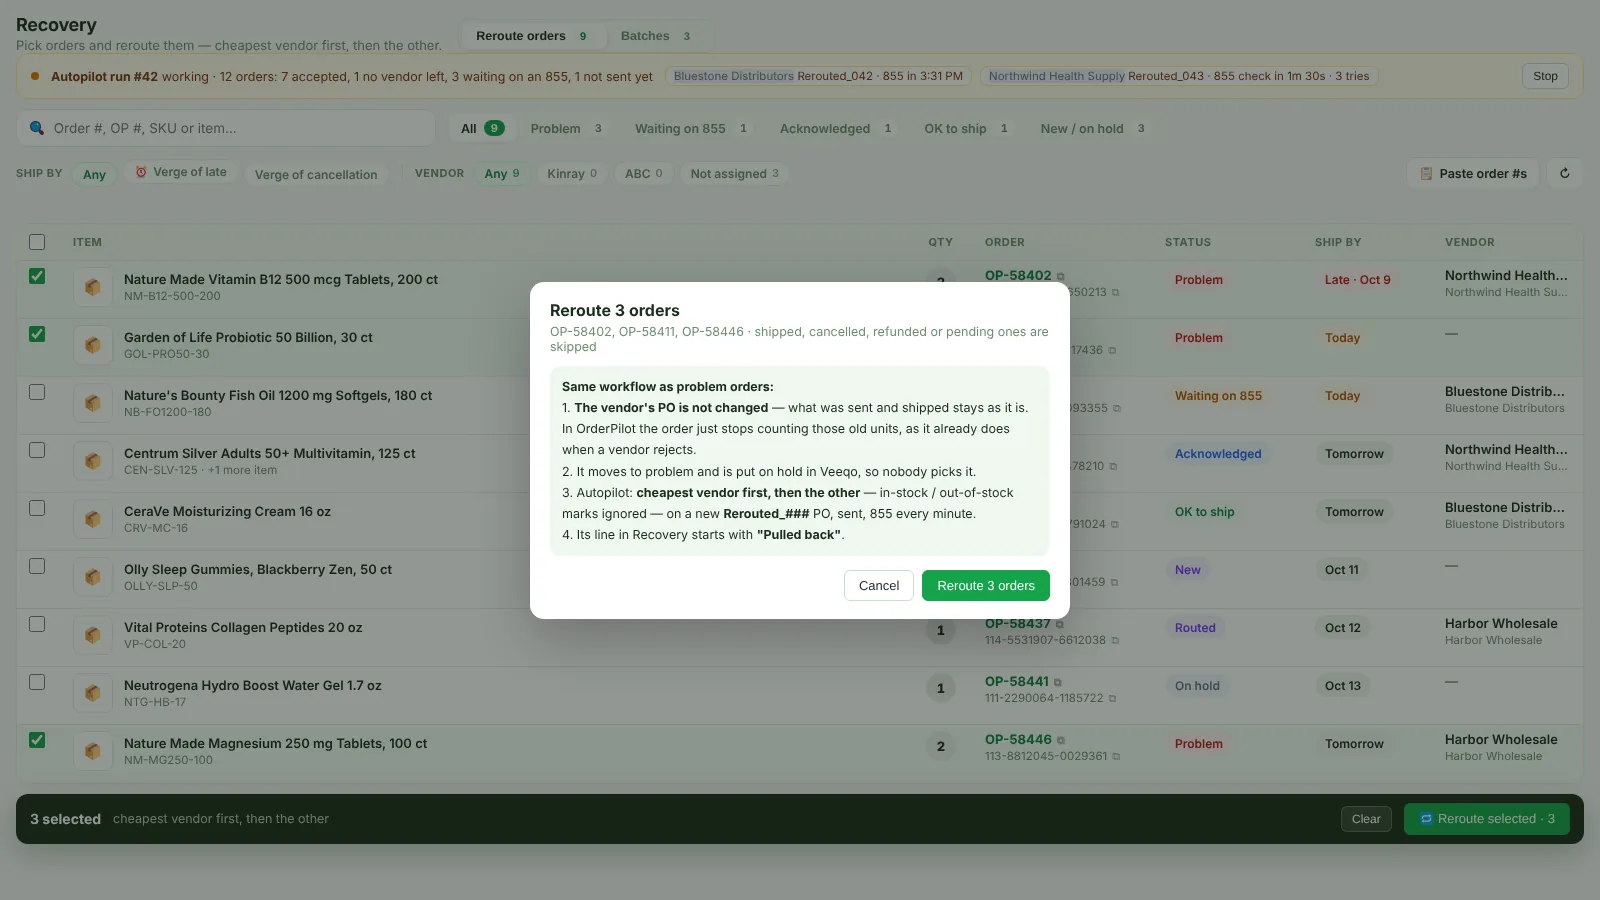Click the copy icon beside OP-58437
Image resolution: width=1600 pixels, height=900 pixels.
point(1060,624)
